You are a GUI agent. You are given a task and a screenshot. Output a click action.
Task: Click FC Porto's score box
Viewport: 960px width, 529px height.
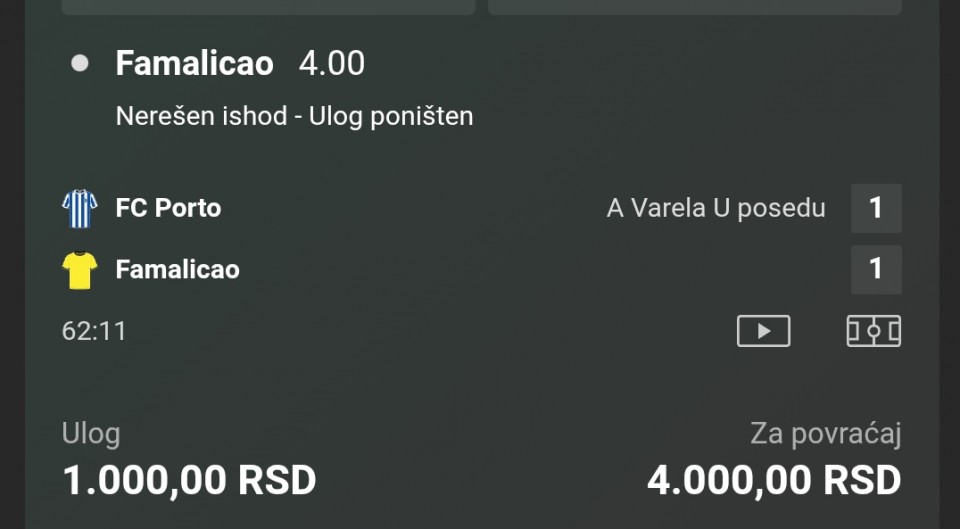(876, 208)
